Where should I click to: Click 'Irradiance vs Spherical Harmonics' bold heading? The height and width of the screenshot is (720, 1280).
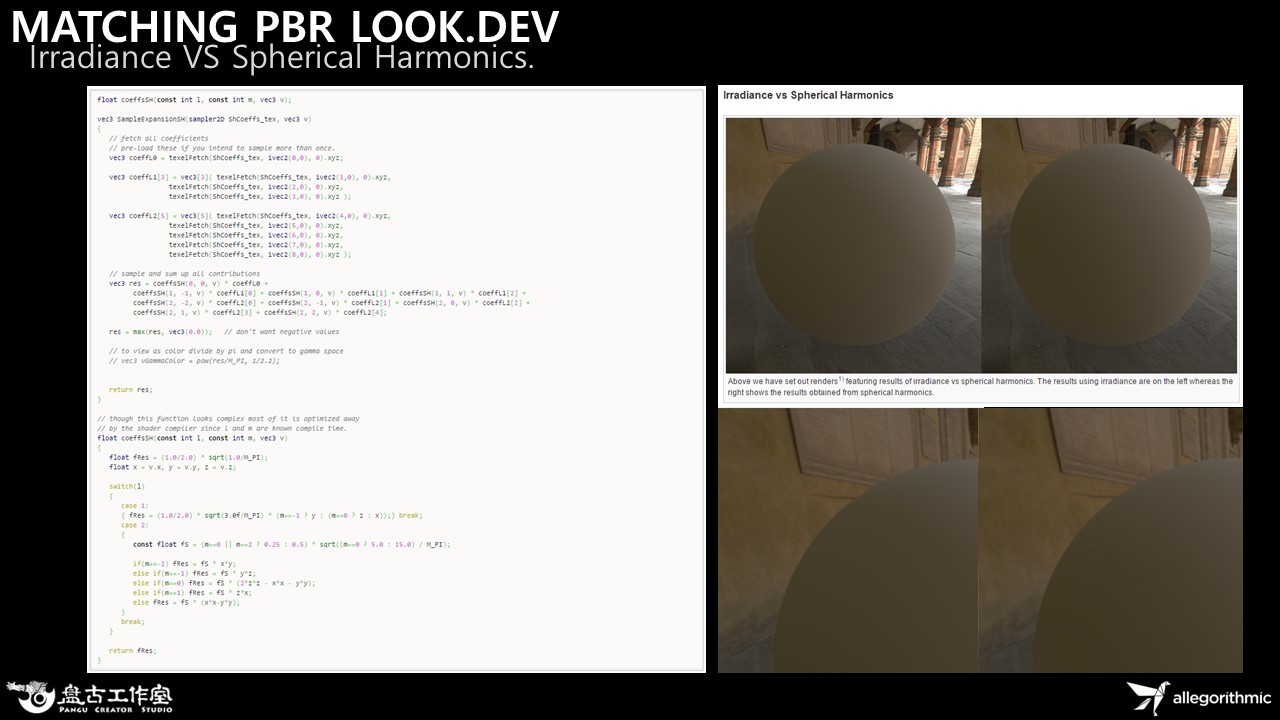point(808,95)
